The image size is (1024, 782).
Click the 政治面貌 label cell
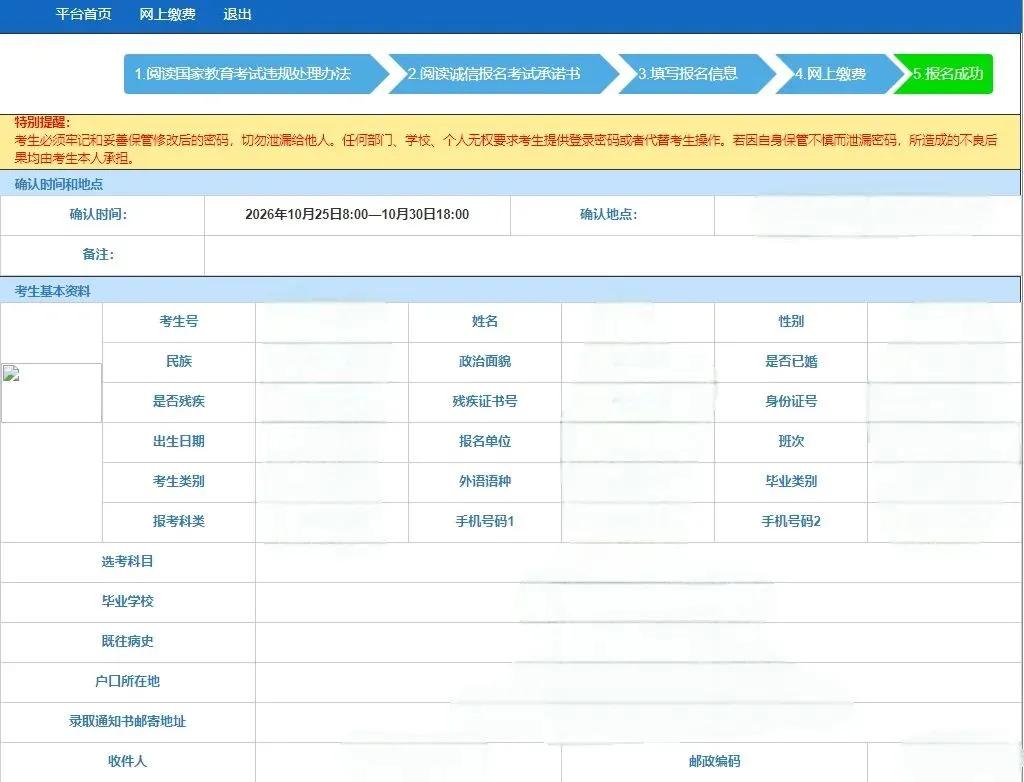[485, 361]
